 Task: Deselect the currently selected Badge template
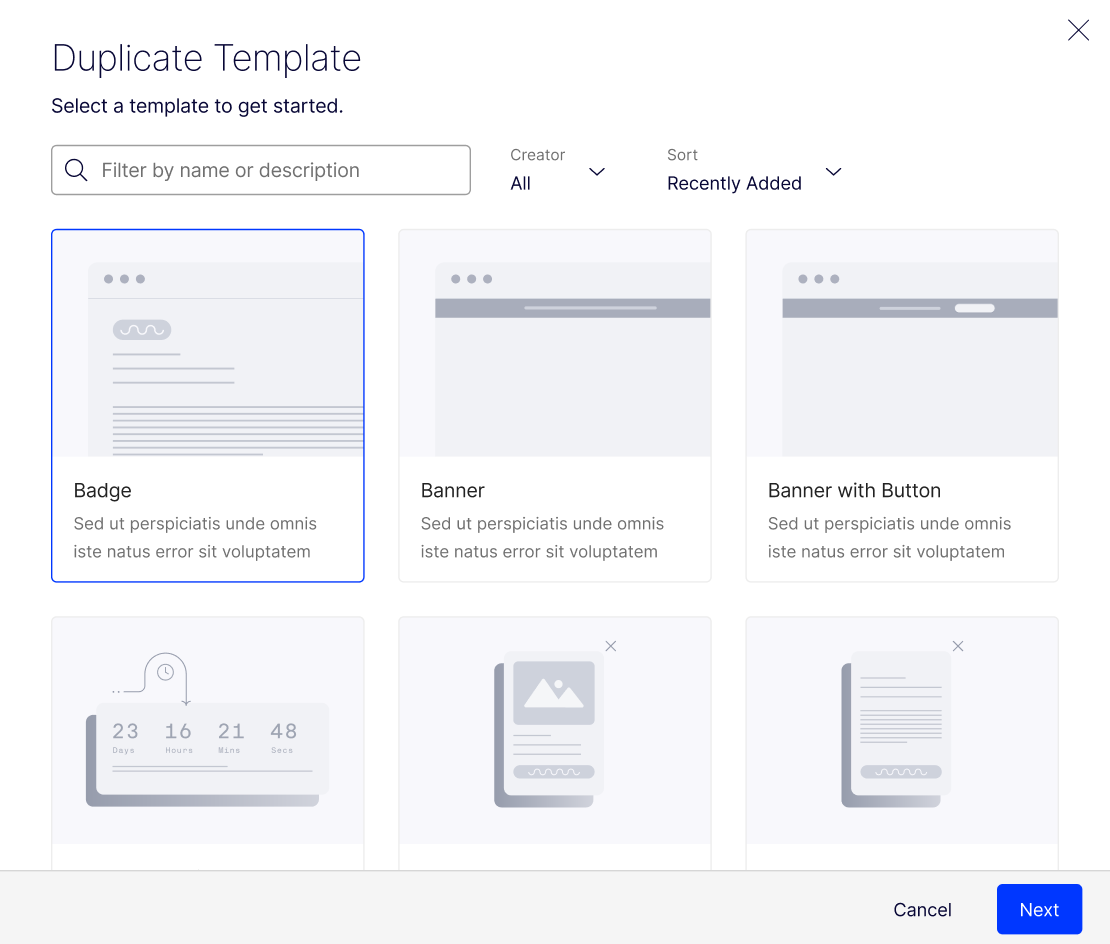point(207,405)
